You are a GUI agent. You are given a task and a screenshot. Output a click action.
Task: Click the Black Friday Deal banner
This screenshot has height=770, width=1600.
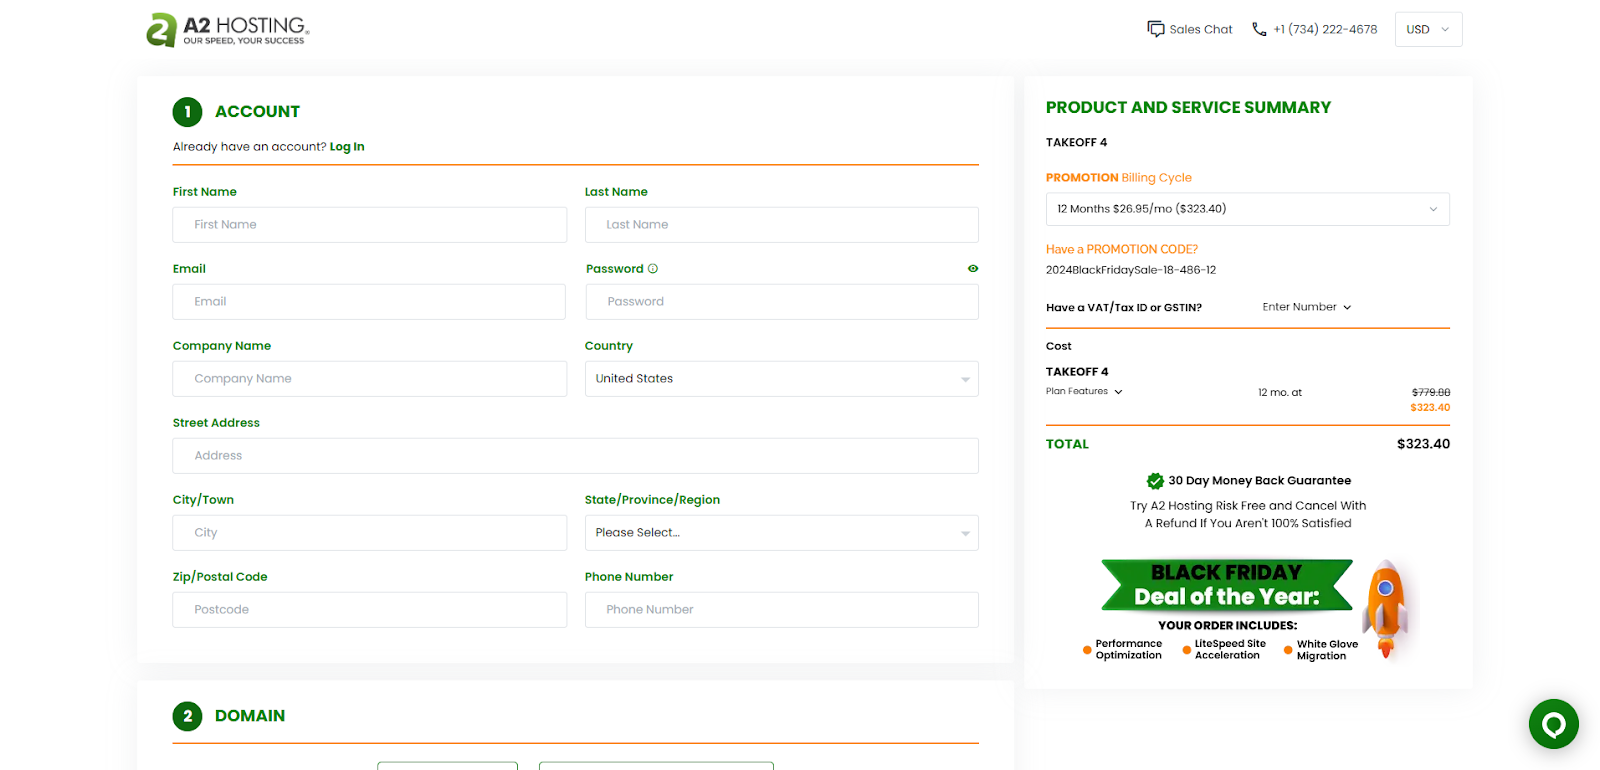1227,585
